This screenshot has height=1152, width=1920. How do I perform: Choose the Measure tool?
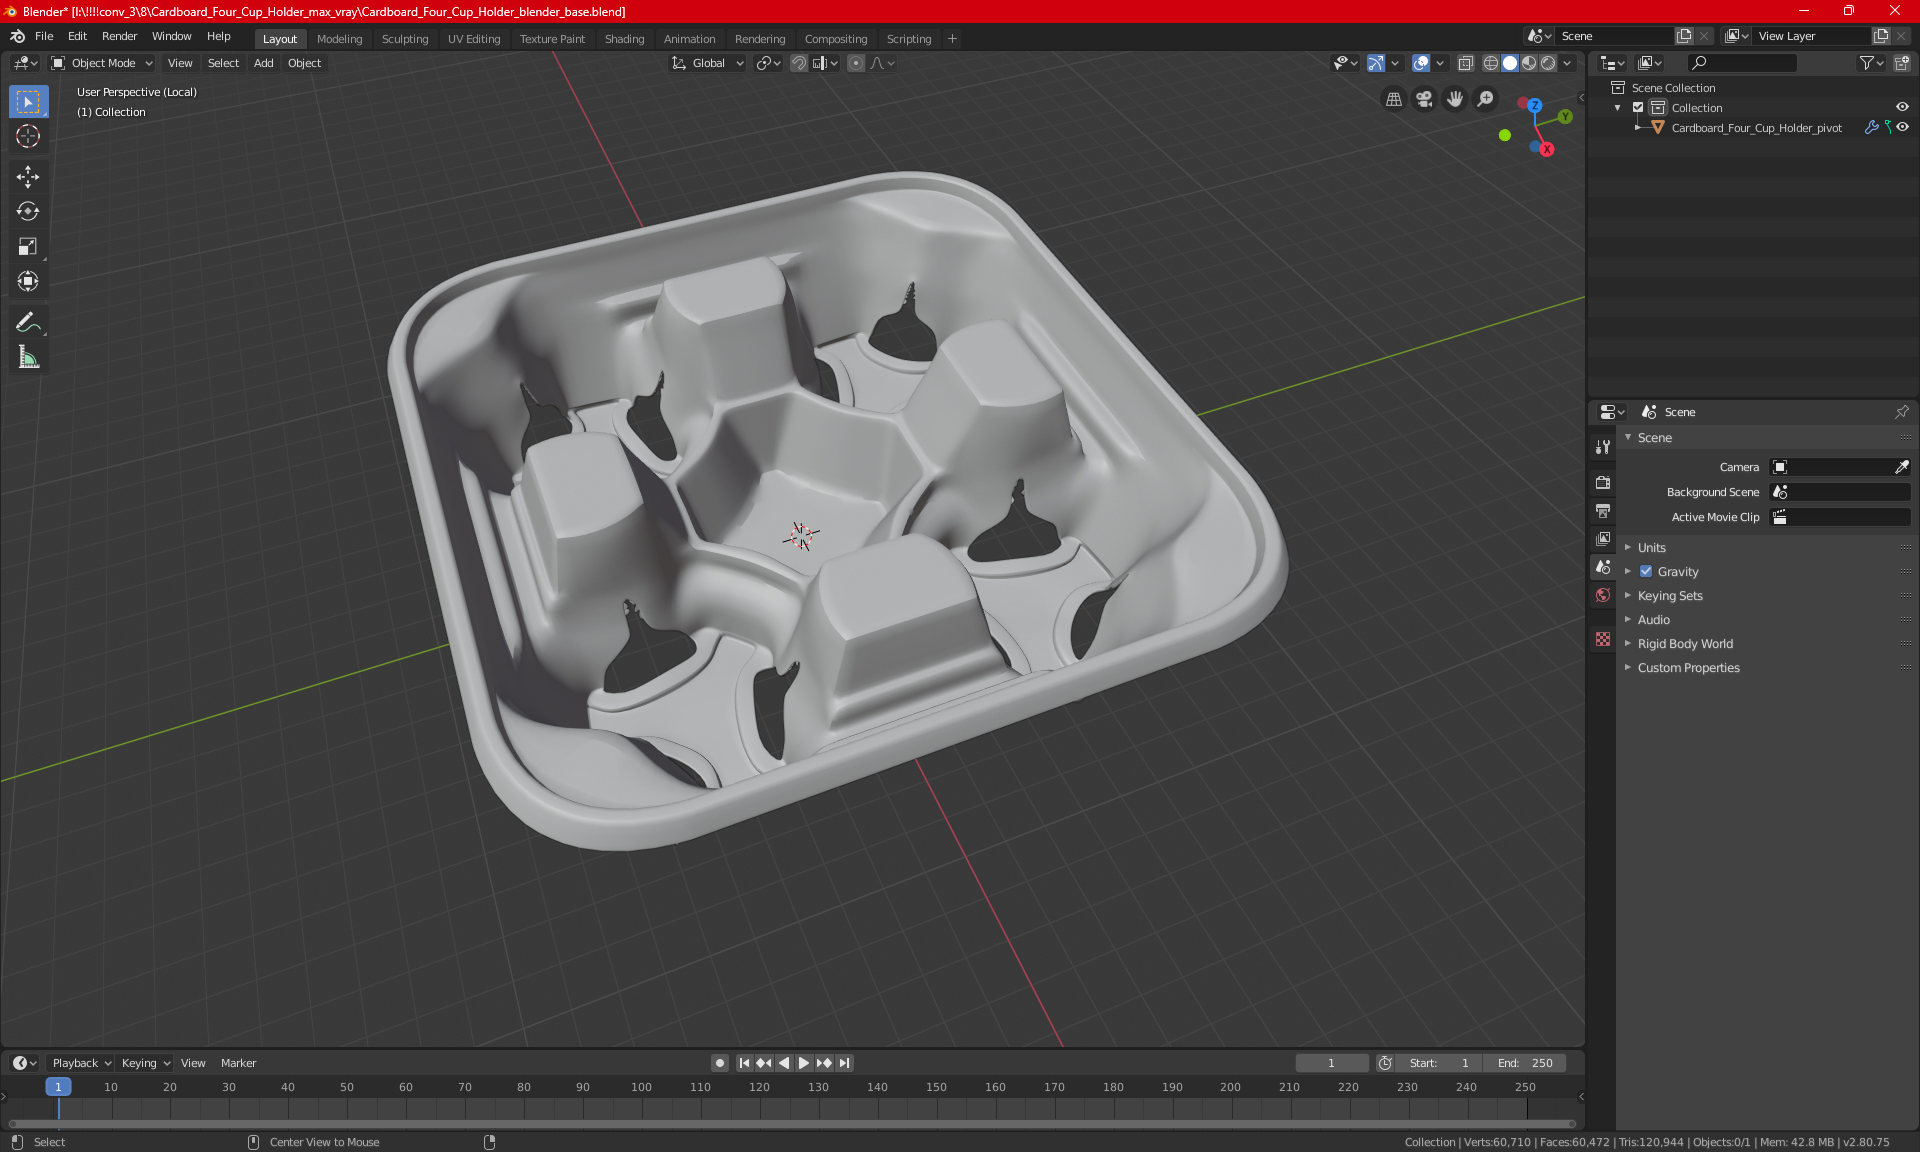[28, 357]
